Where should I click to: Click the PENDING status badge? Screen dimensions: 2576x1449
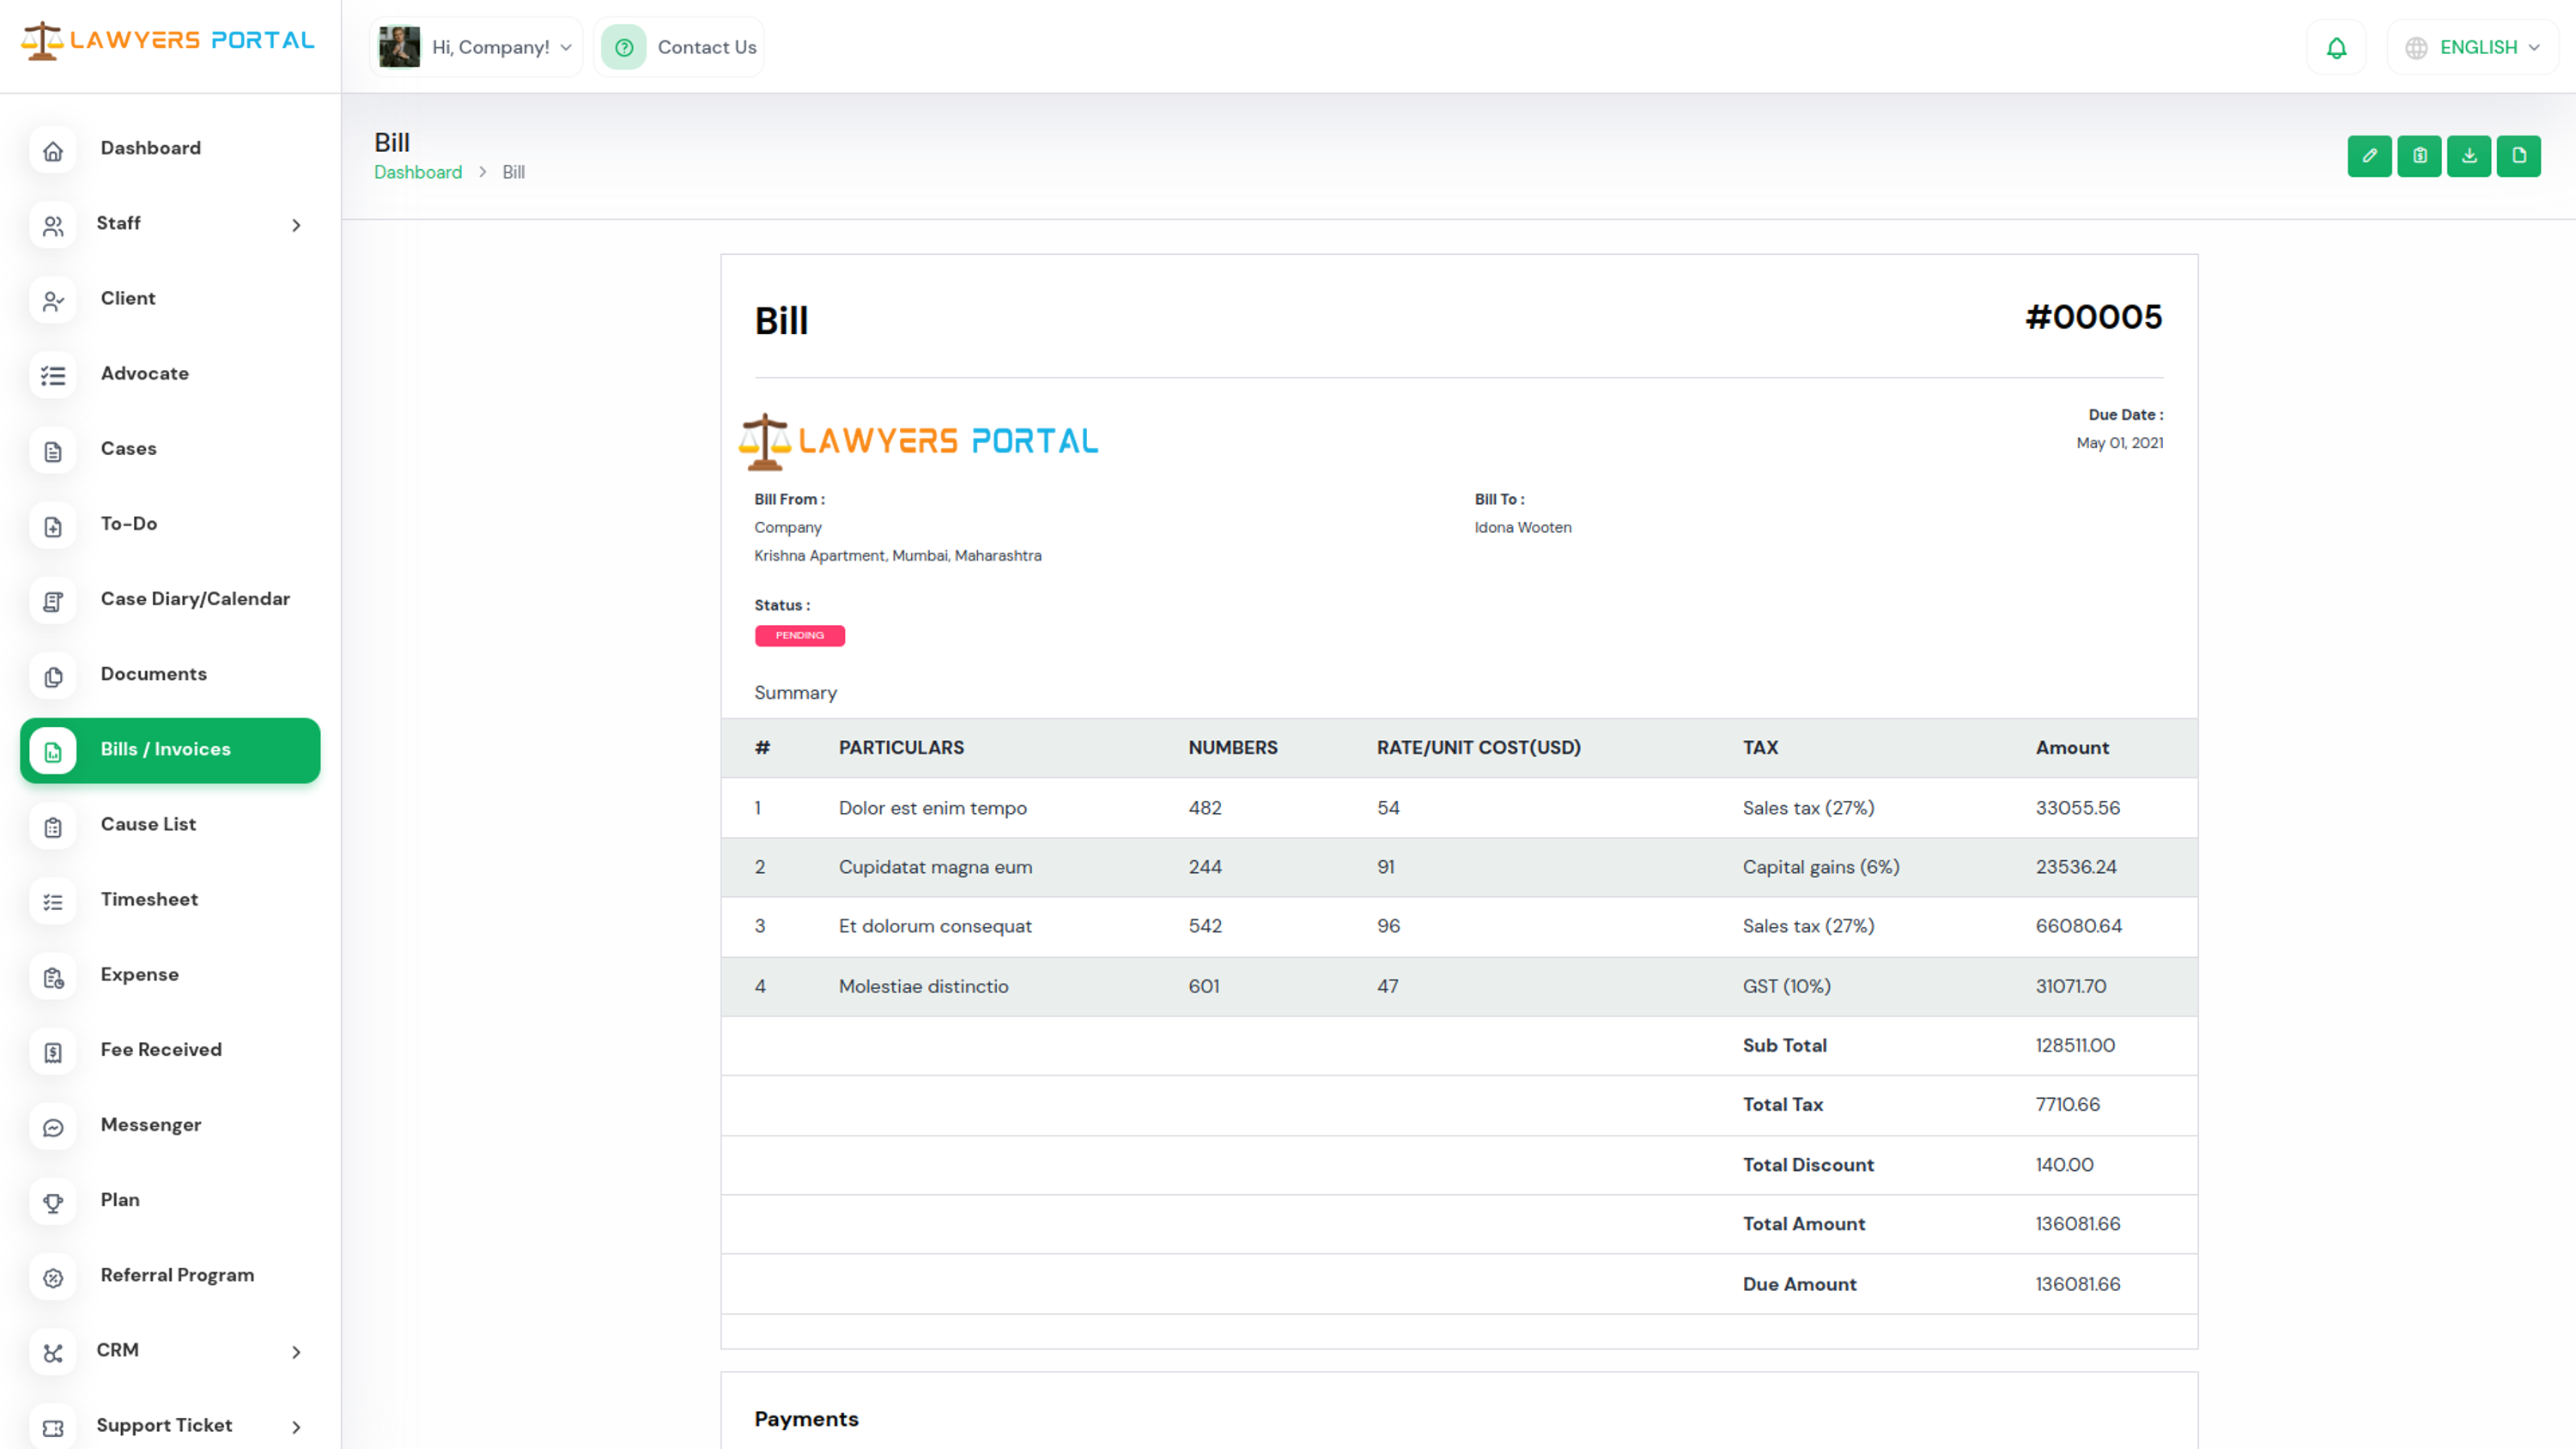[x=799, y=636]
